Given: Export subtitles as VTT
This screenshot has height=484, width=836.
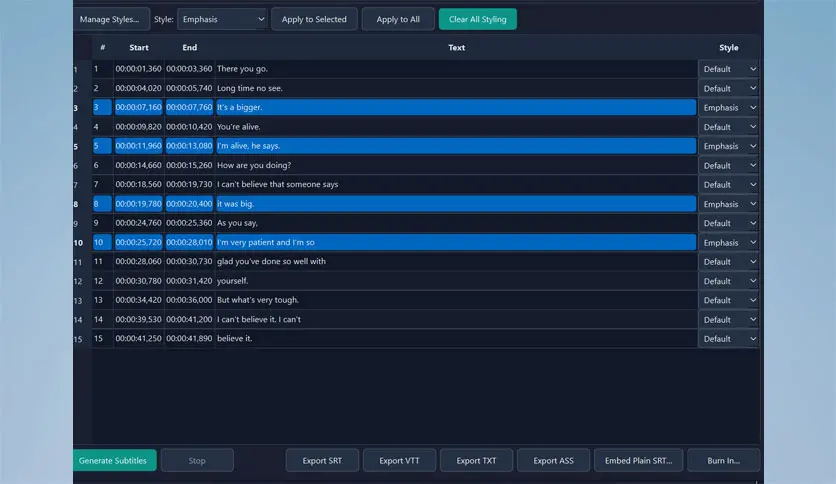Looking at the screenshot, I should 399,461.
